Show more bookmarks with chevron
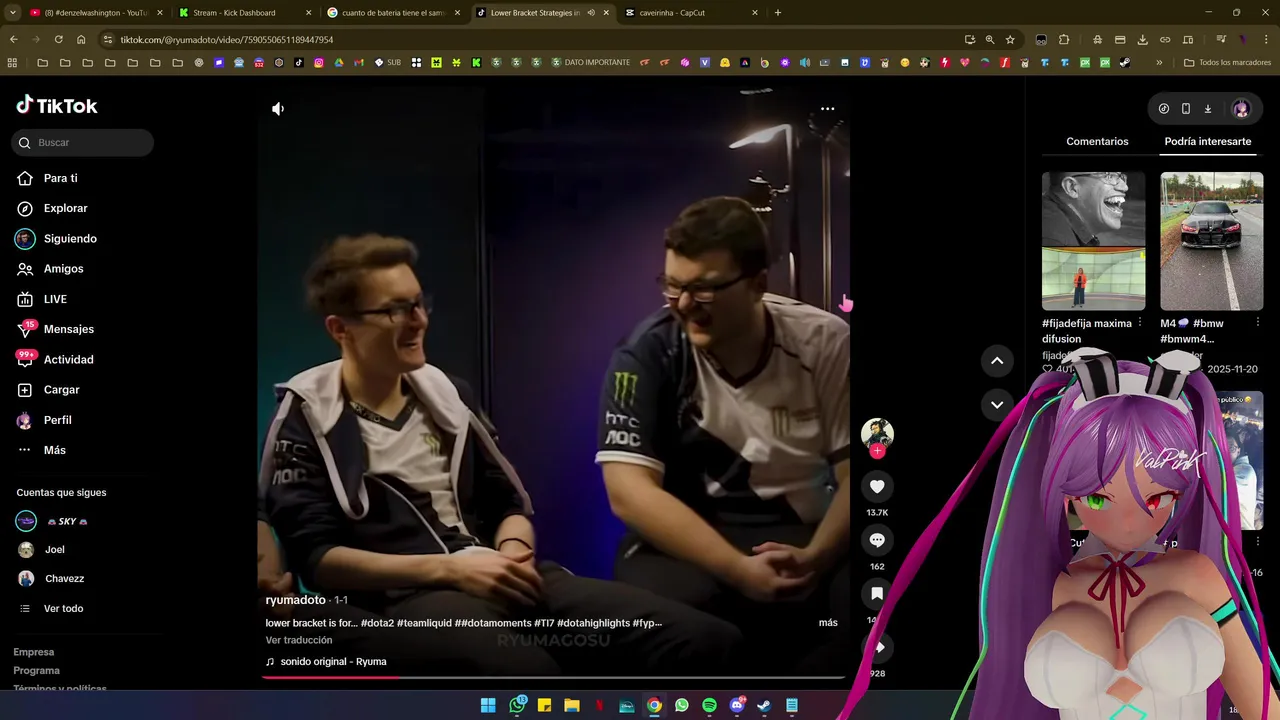The height and width of the screenshot is (720, 1280). pyautogui.click(x=1159, y=62)
